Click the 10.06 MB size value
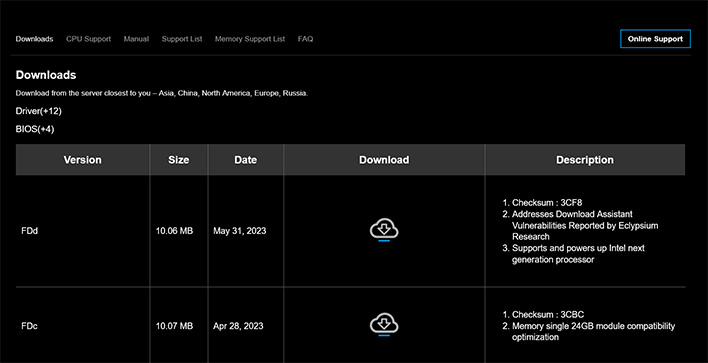This screenshot has height=363, width=708. [x=174, y=231]
